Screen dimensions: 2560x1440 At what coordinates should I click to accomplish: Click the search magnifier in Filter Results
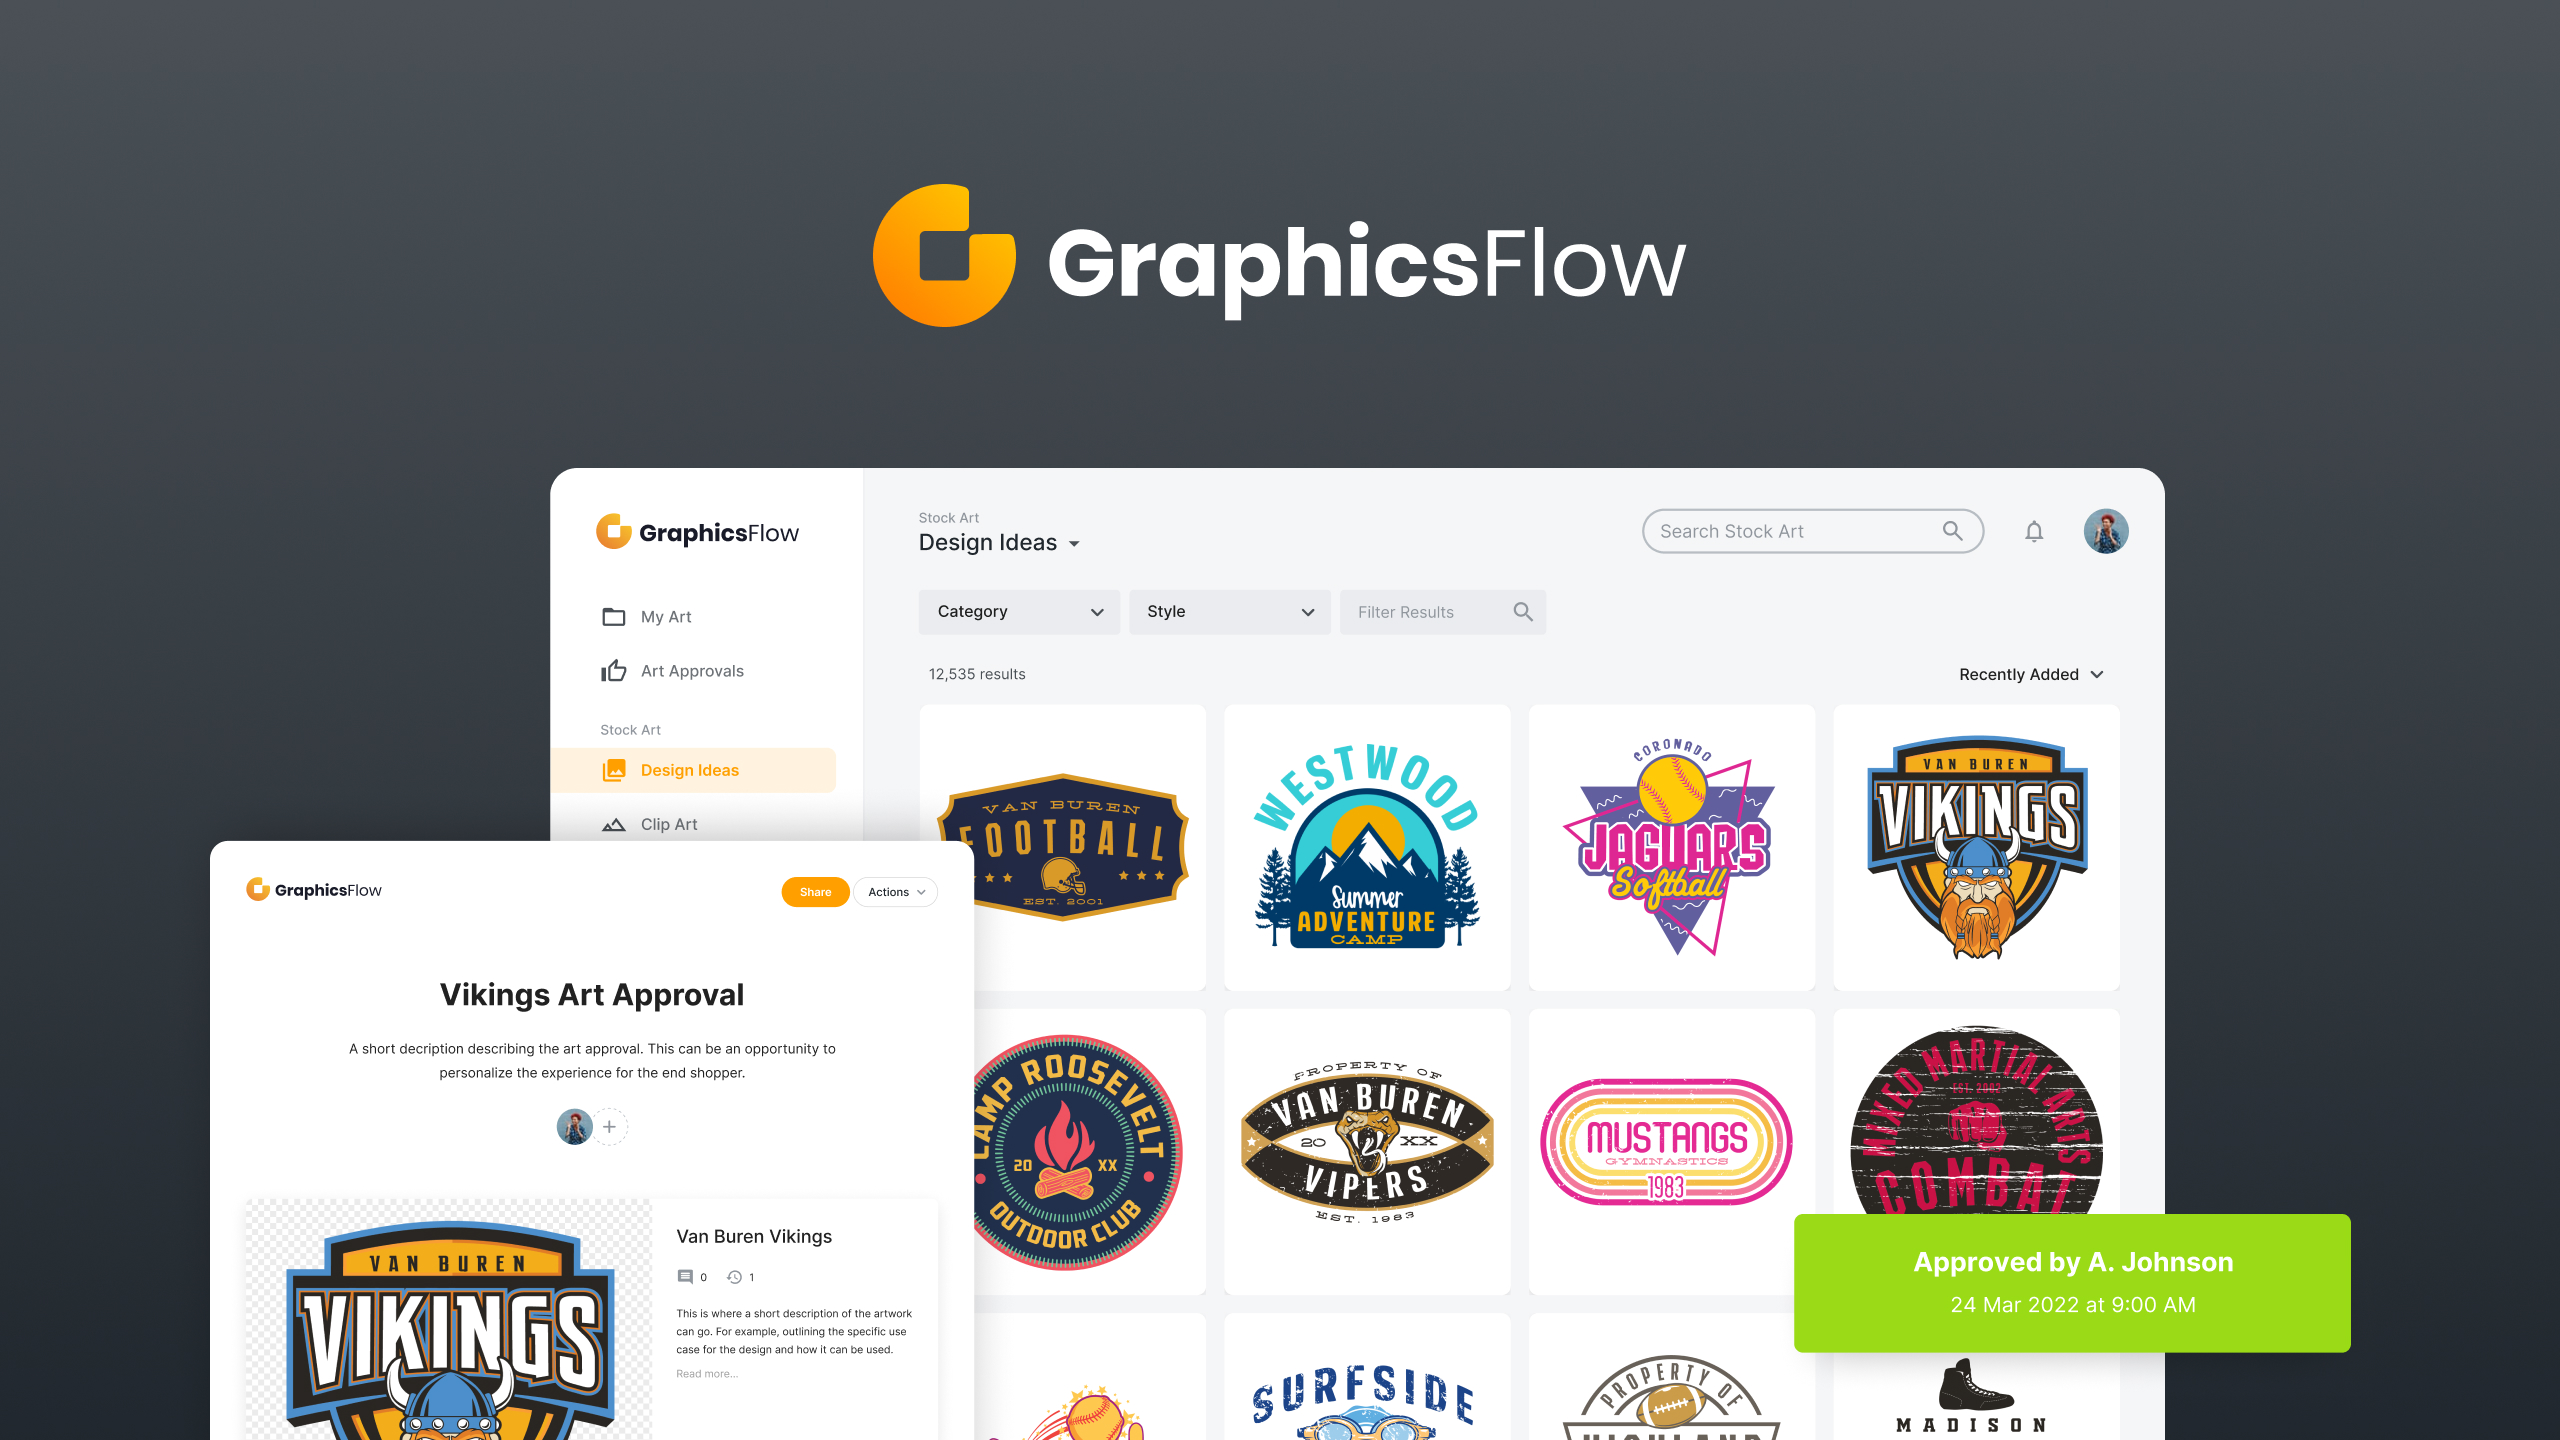click(1521, 612)
